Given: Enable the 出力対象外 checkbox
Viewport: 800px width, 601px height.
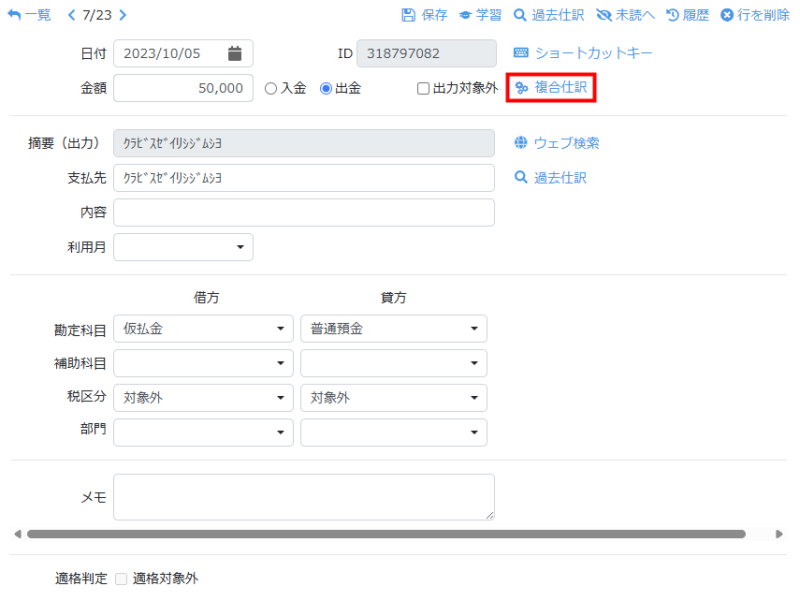Looking at the screenshot, I should pyautogui.click(x=424, y=89).
